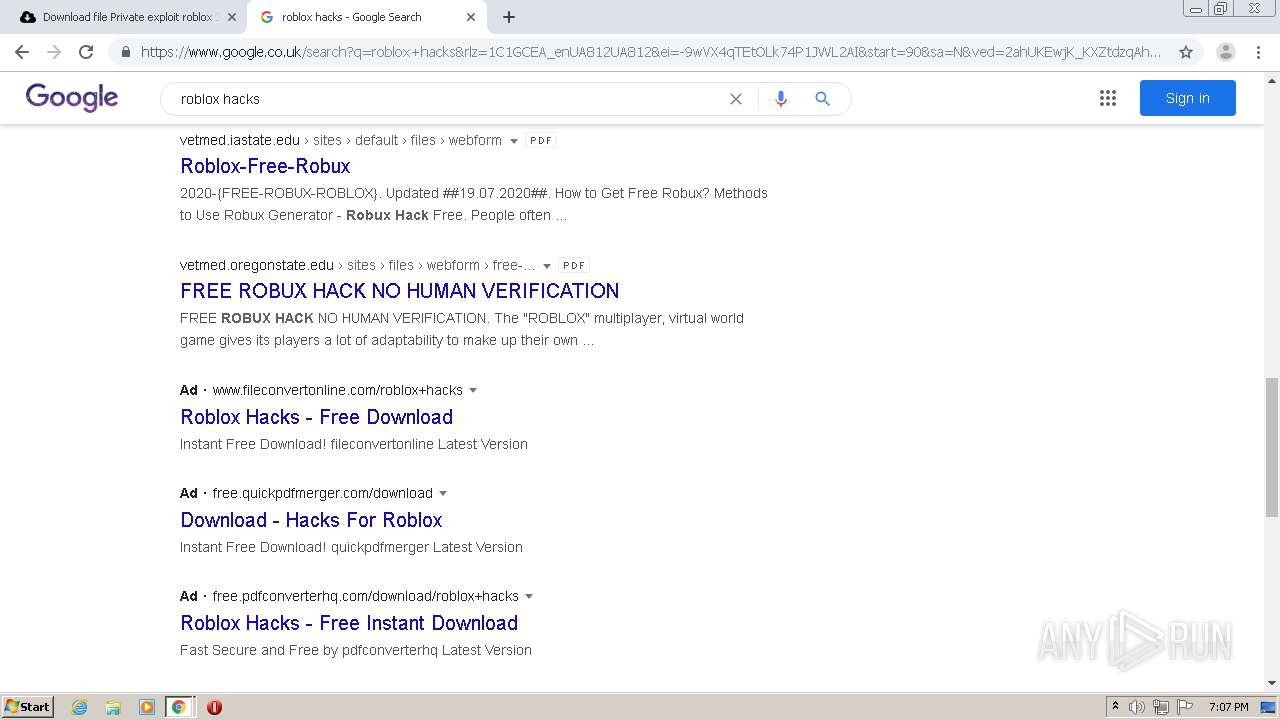The width and height of the screenshot is (1280, 720).
Task: Click the free.pdfconverterhq.com ad URL
Action: point(365,596)
